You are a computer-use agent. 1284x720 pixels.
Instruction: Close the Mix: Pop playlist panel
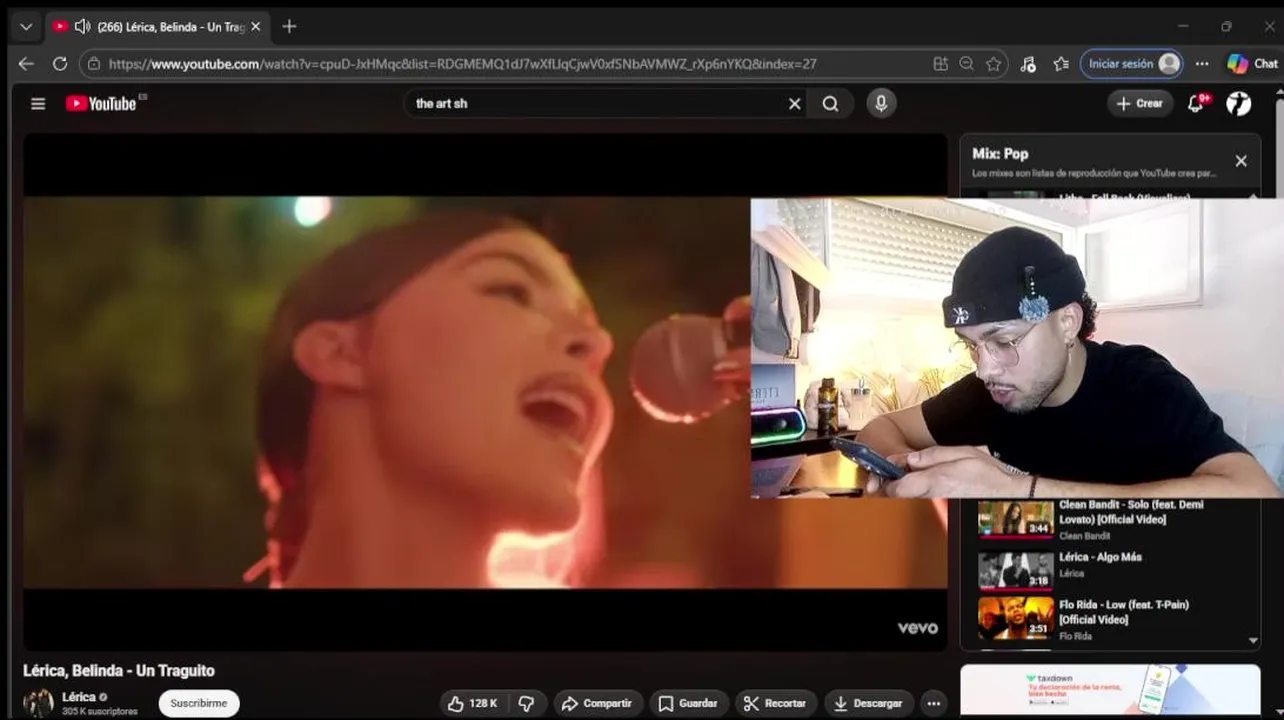pyautogui.click(x=1241, y=161)
